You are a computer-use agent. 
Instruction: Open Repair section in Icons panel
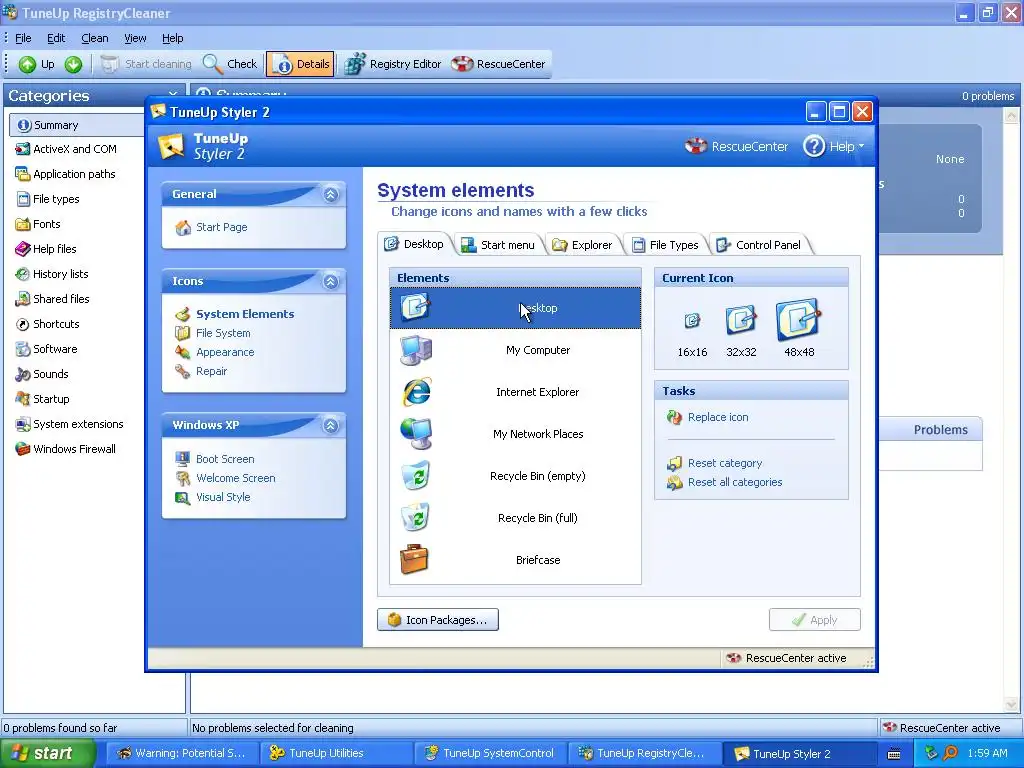coord(201,371)
